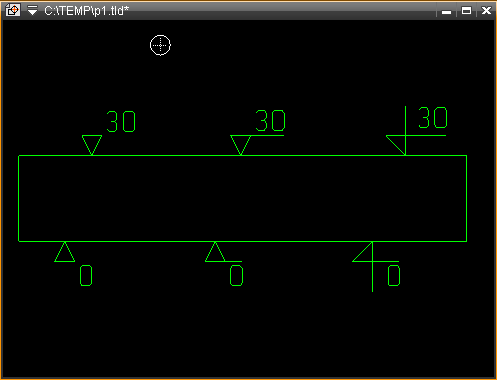This screenshot has height=380, width=497.
Task: Close the p1.tld document window
Action: tap(486, 11)
